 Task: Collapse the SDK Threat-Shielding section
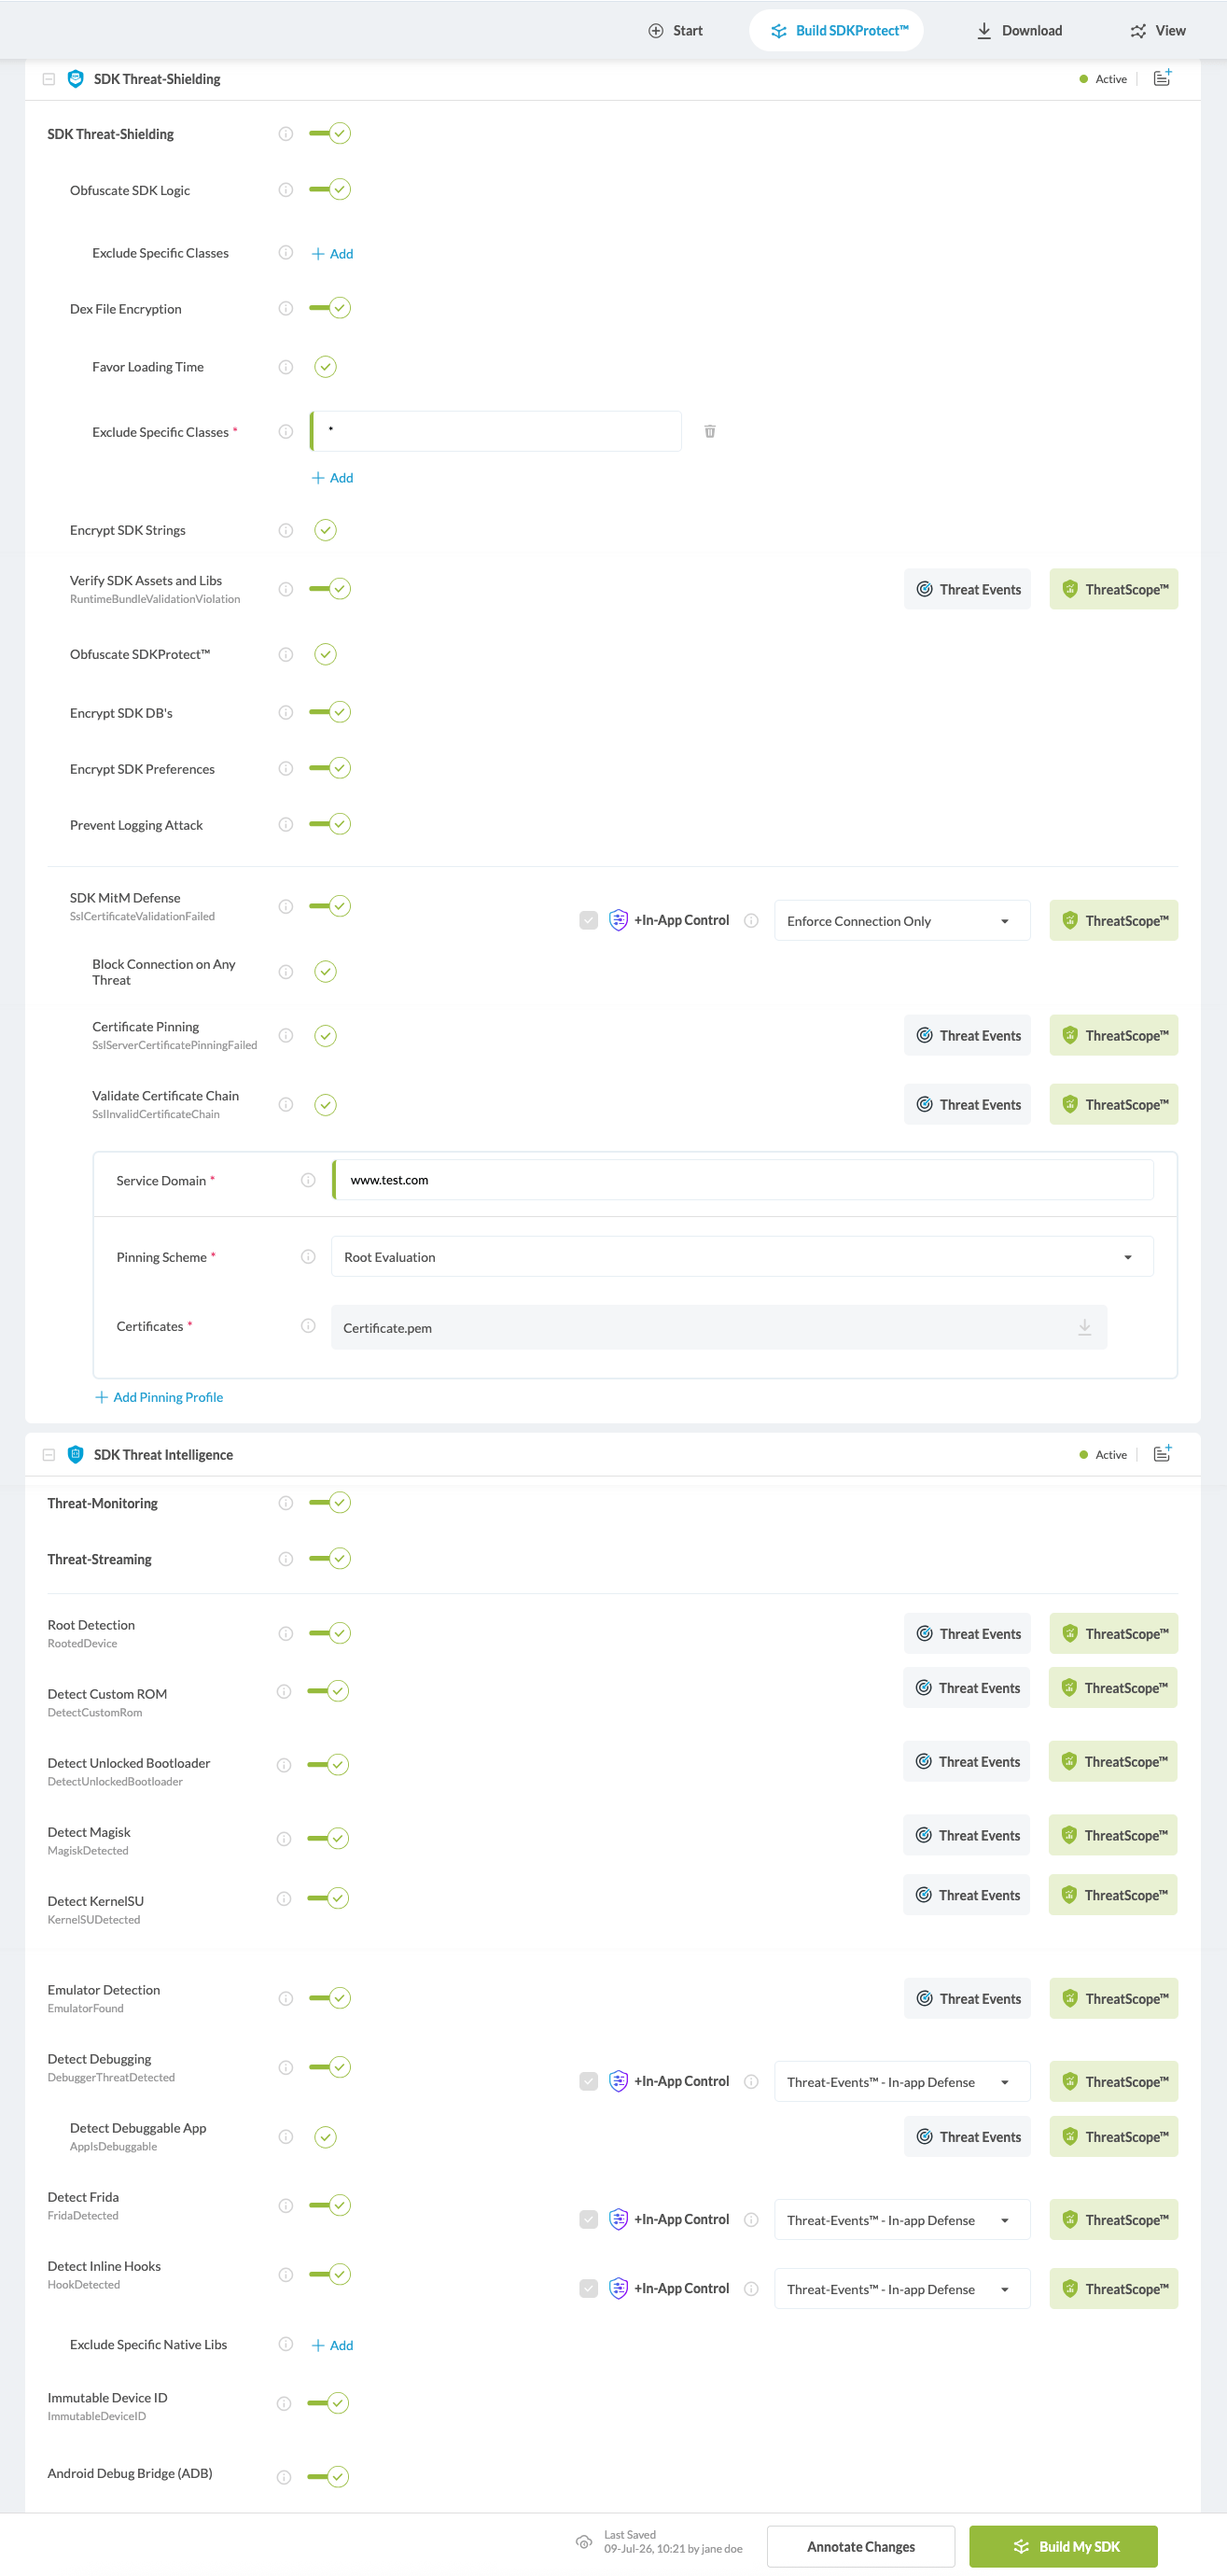coord(48,79)
